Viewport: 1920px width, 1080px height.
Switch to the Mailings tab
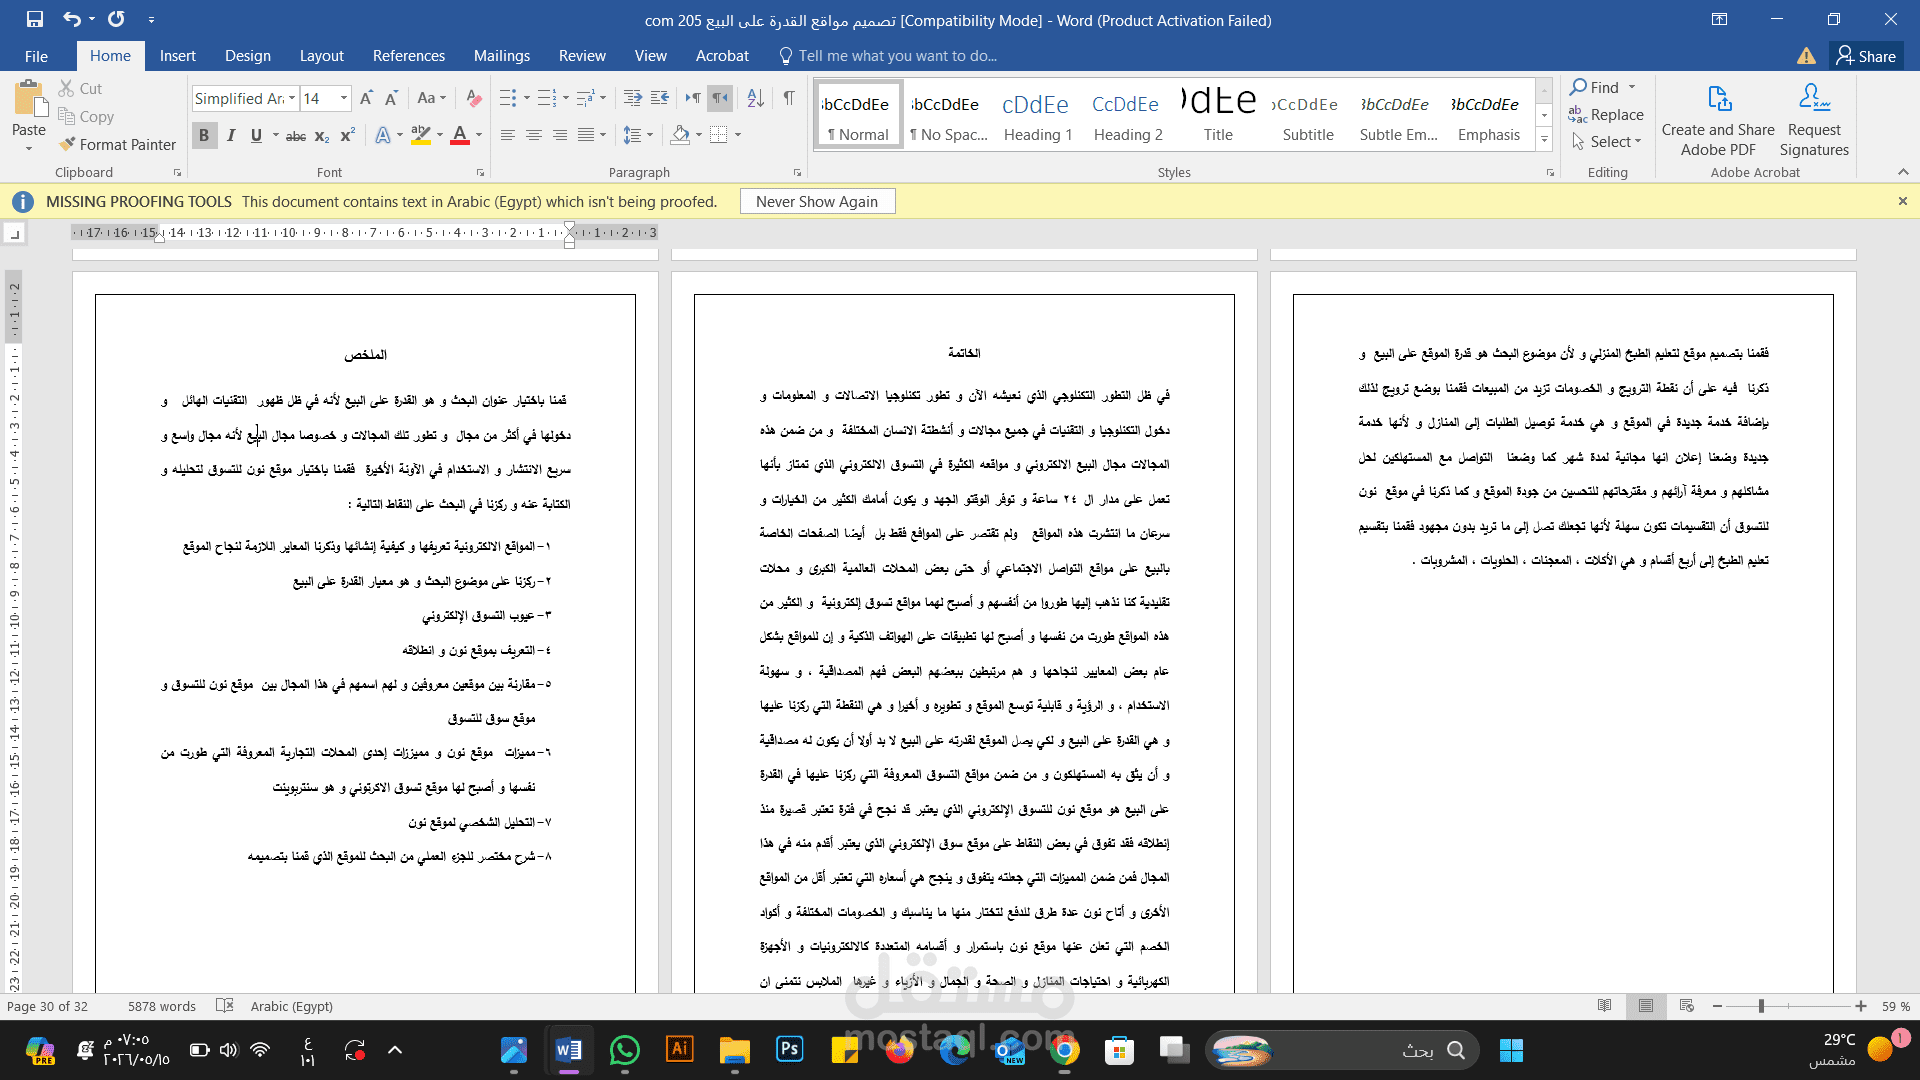click(x=502, y=56)
